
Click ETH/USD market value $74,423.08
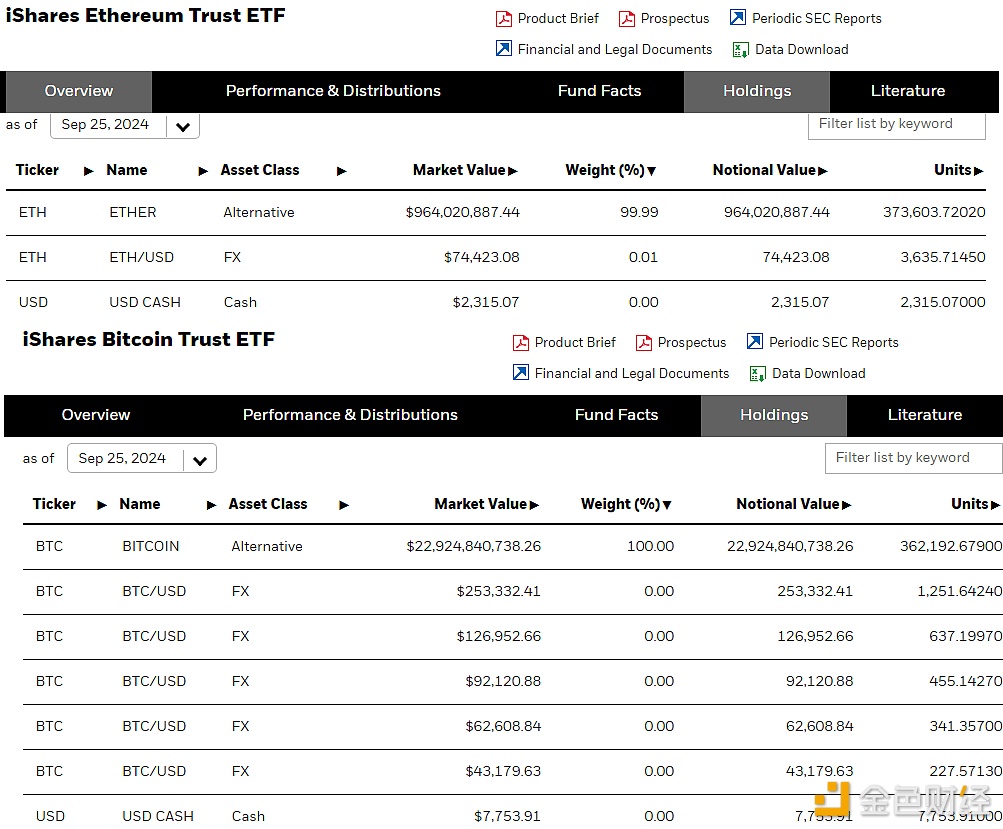tap(482, 257)
